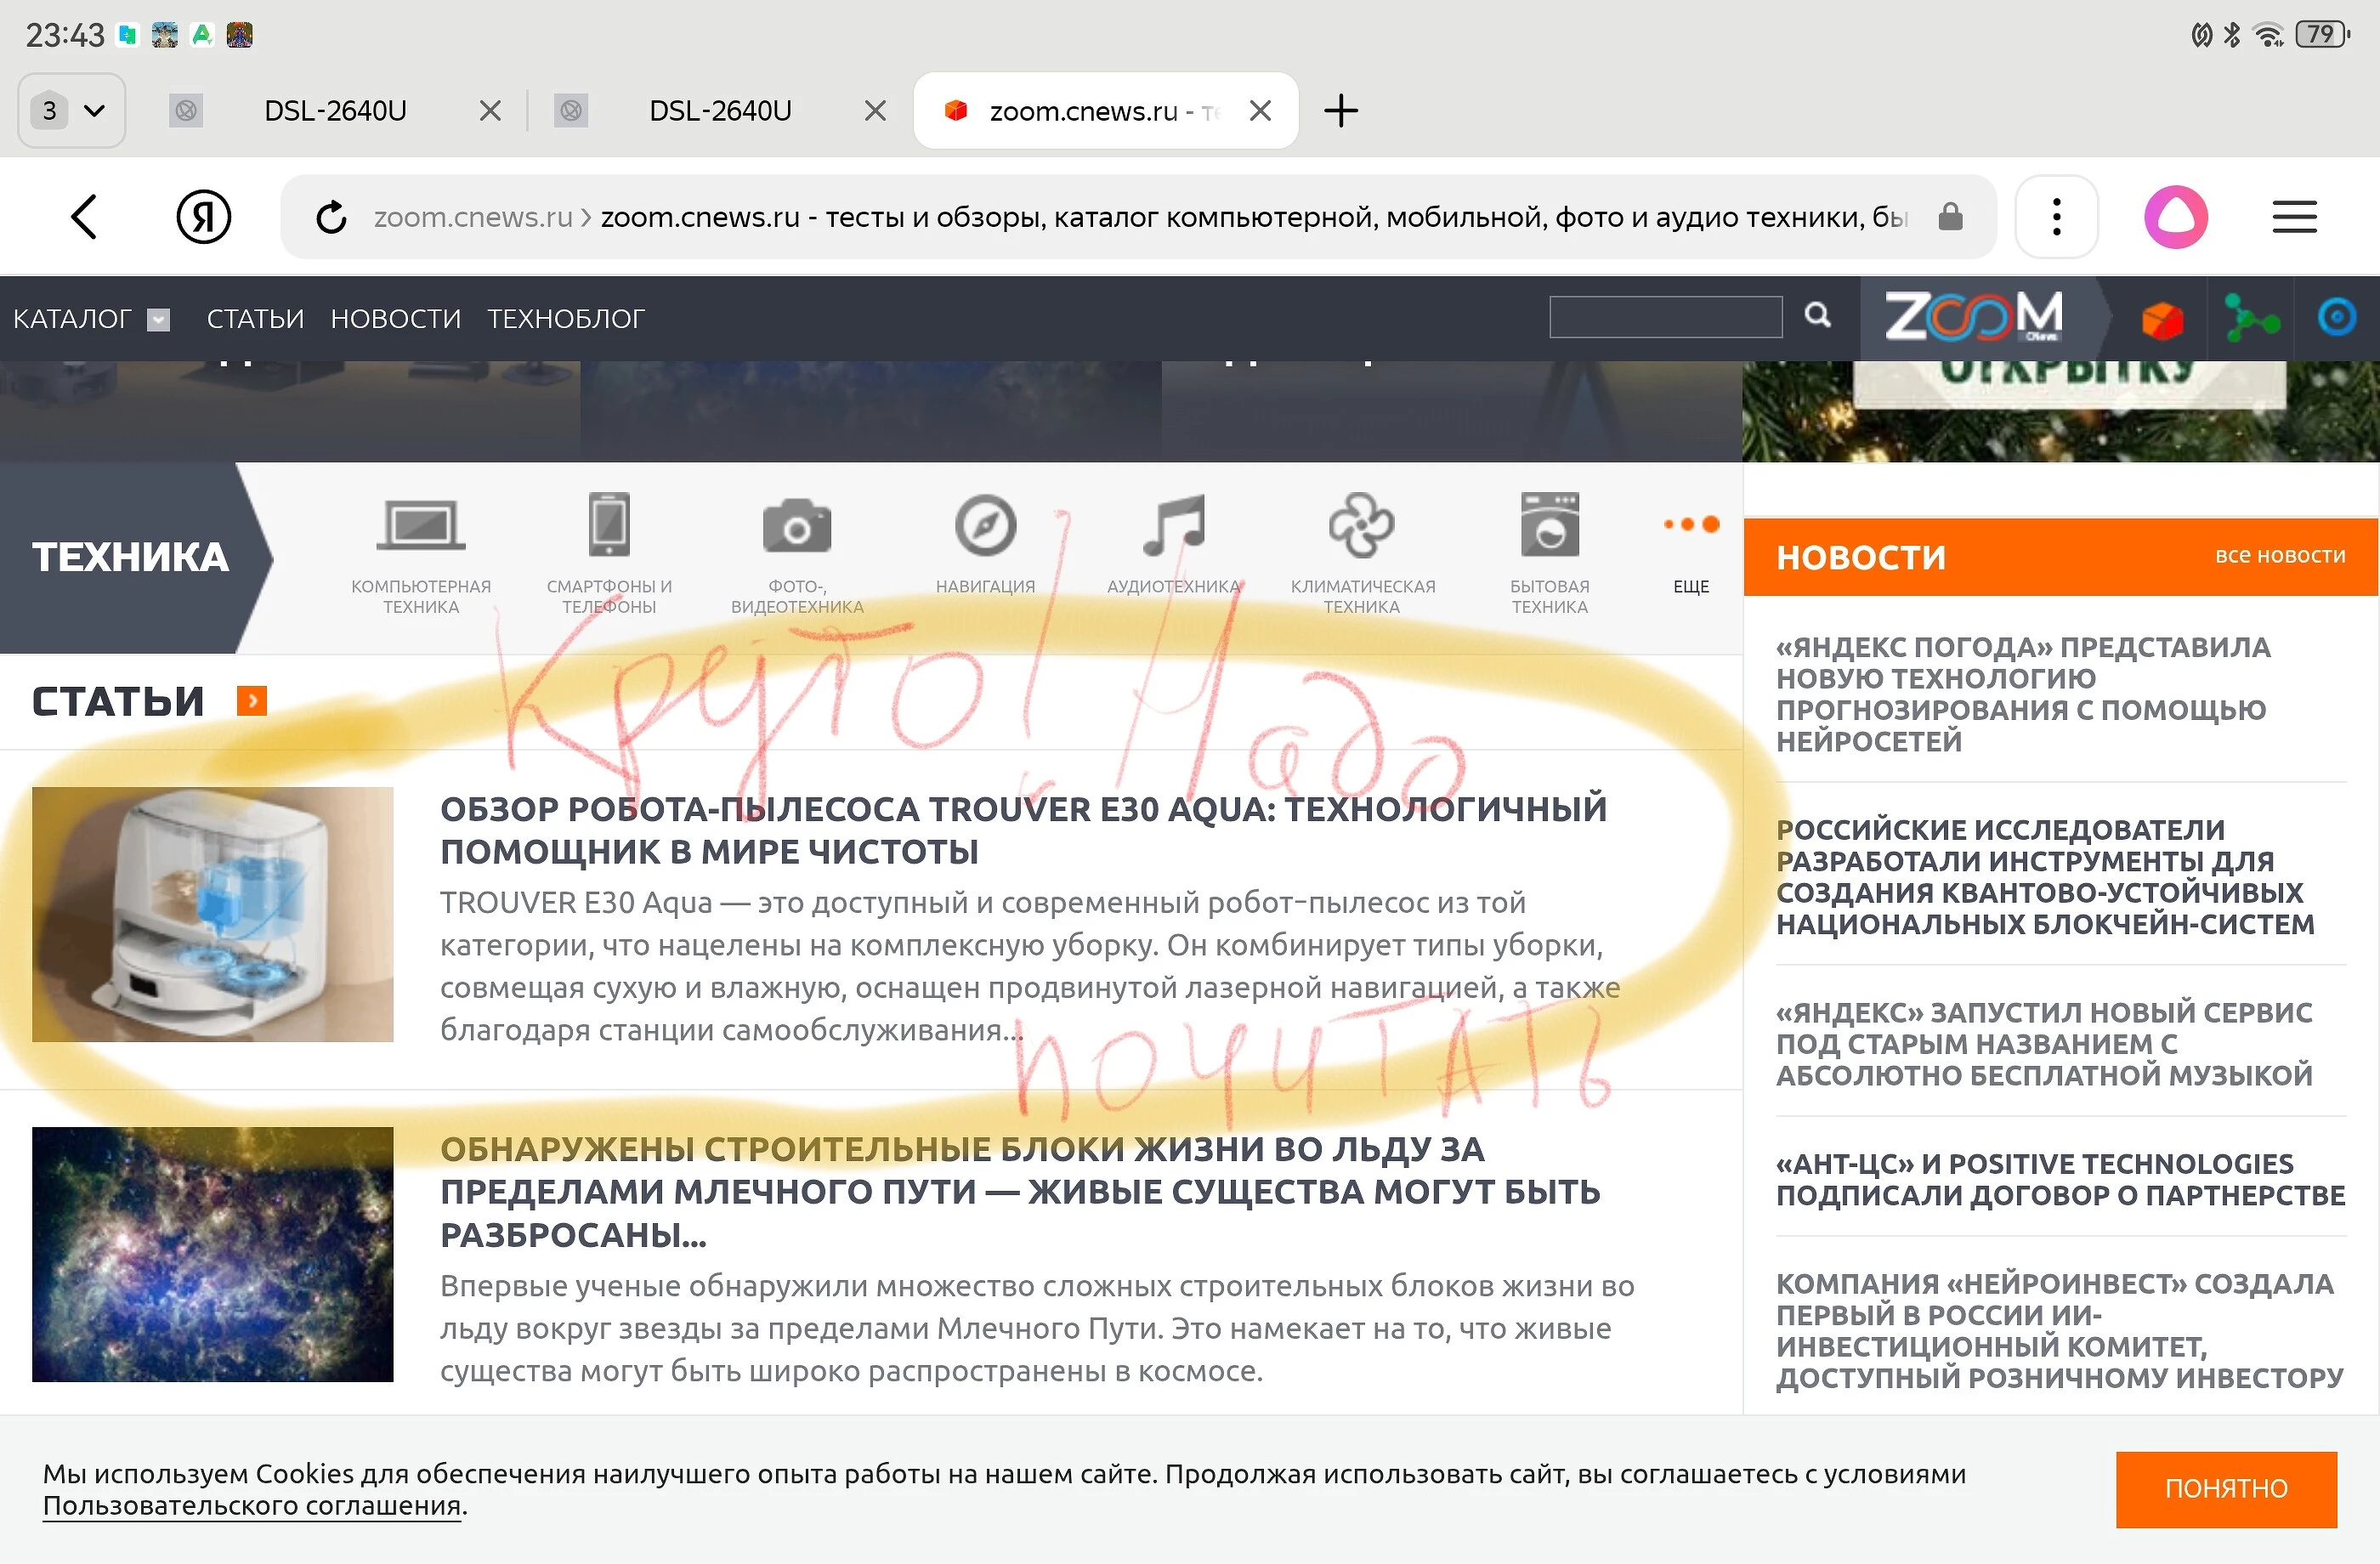Click the site search input field
The image size is (2380, 1564).
[x=1665, y=317]
